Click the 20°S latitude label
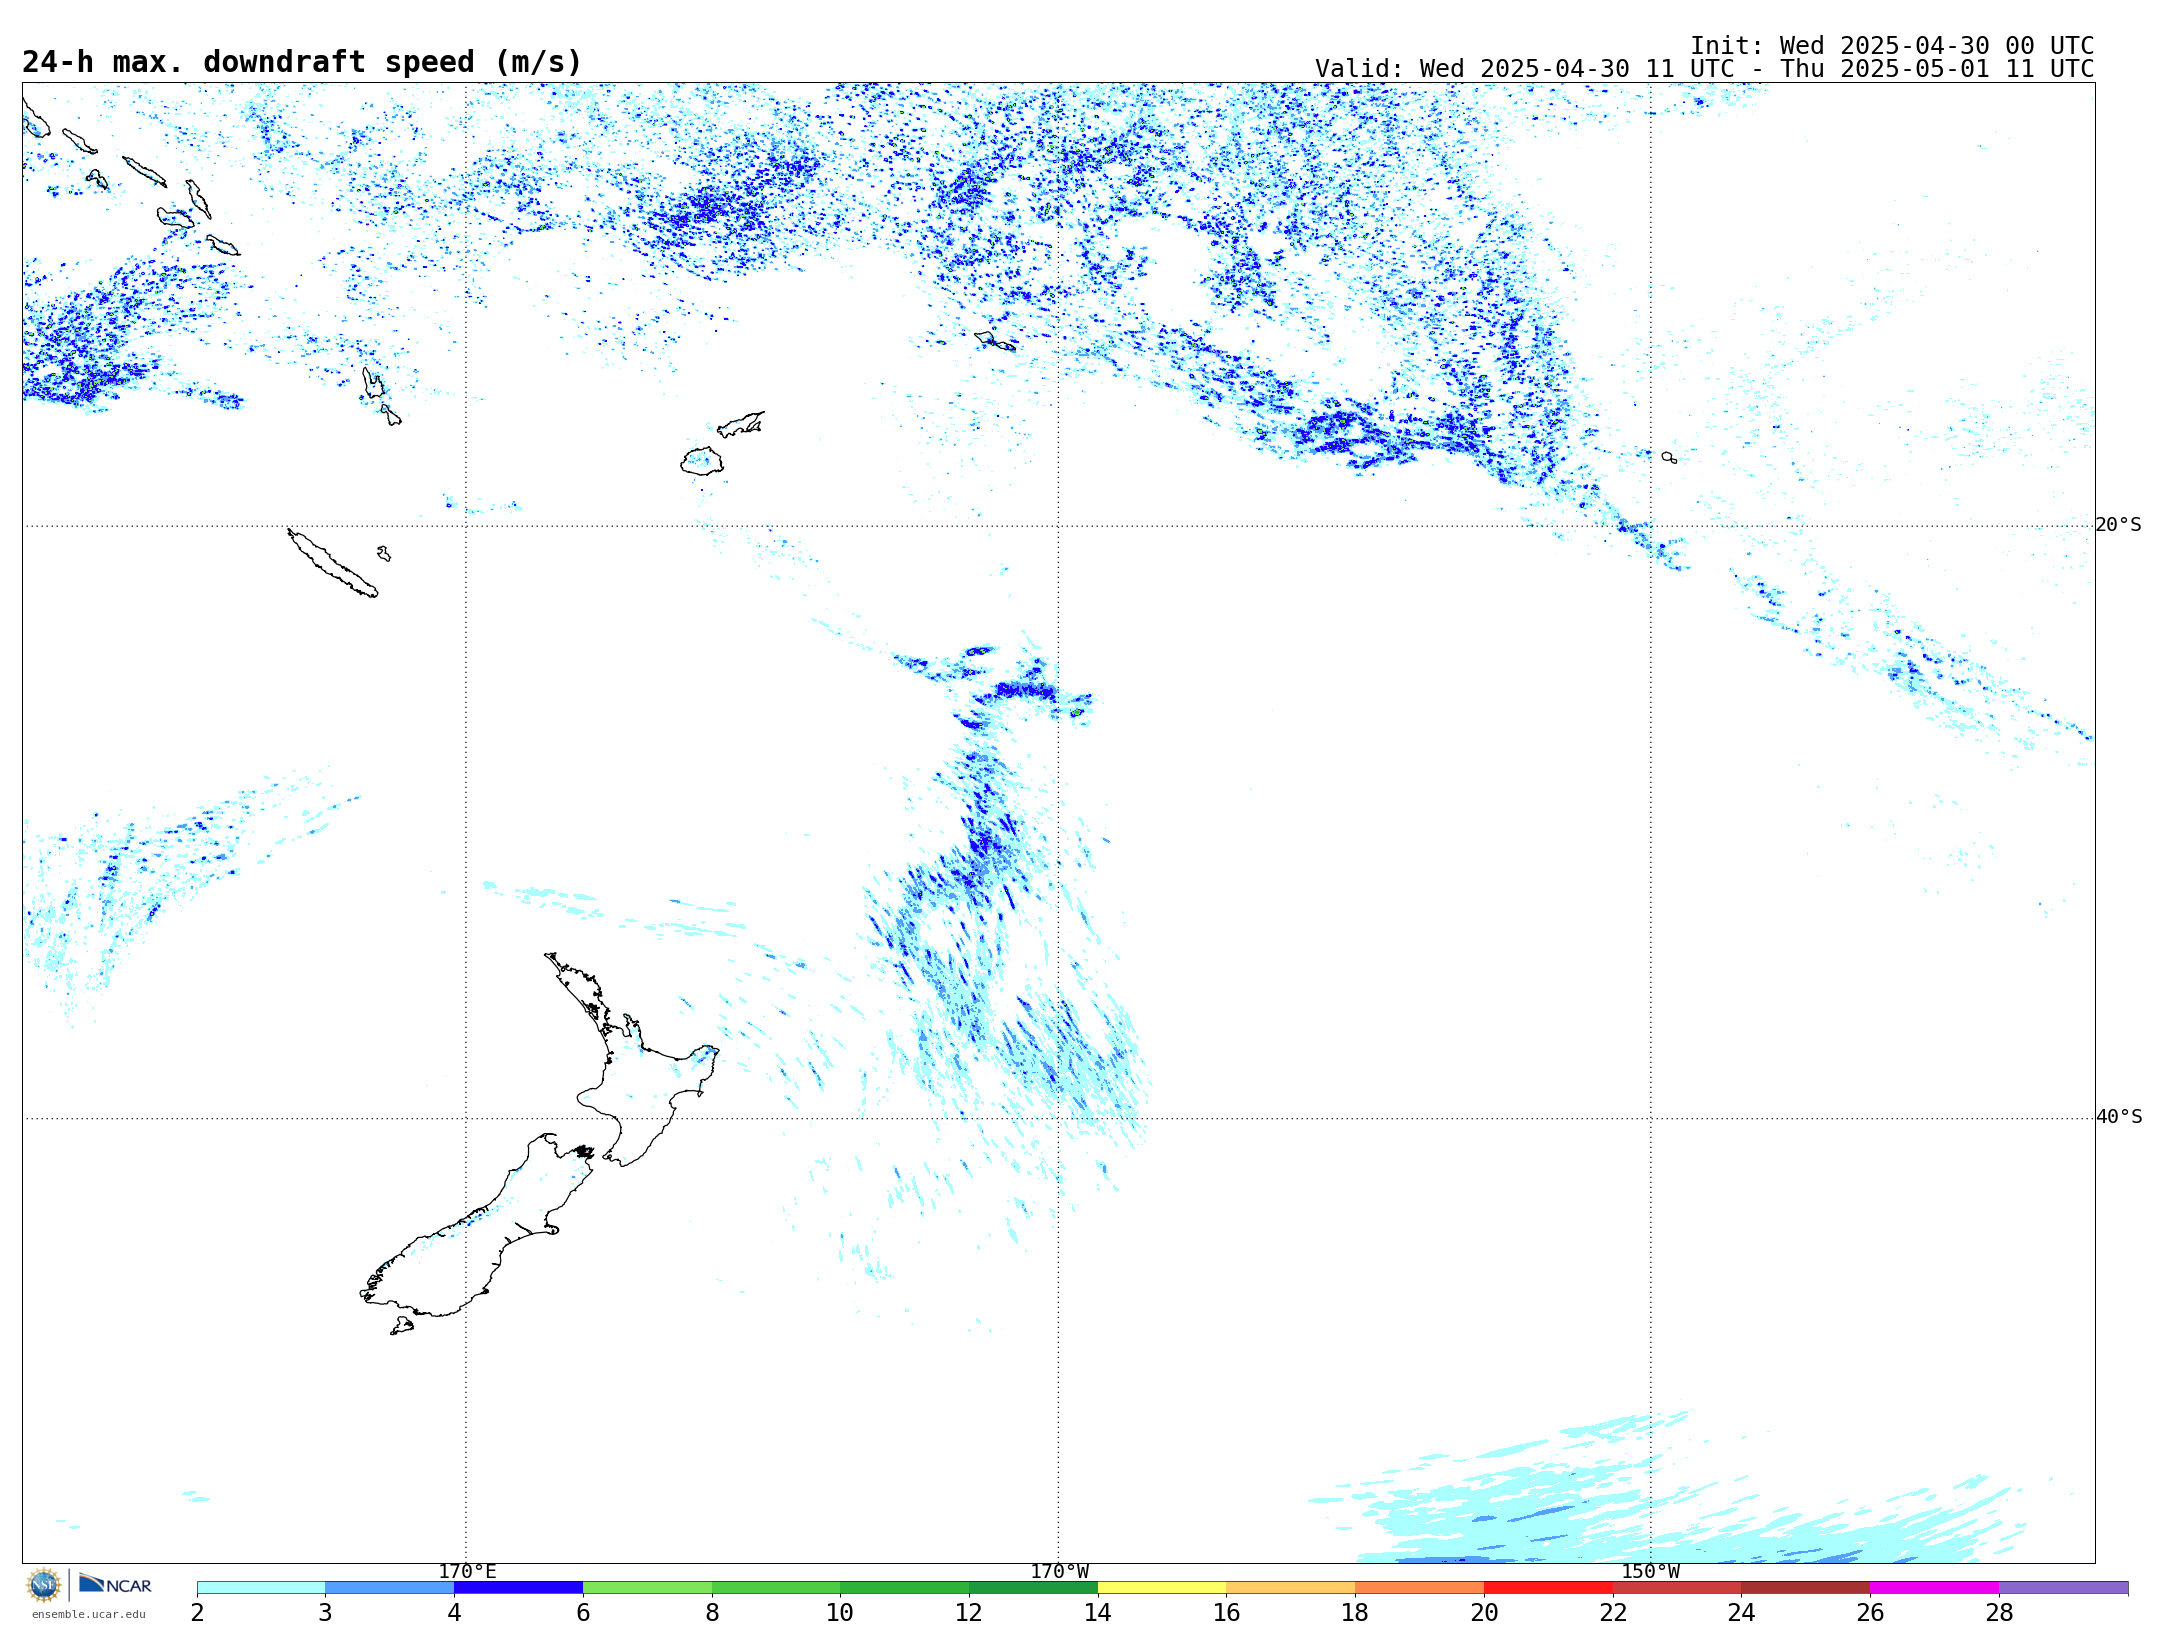Image resolution: width=2160 pixels, height=1626 pixels. pyautogui.click(x=2118, y=525)
